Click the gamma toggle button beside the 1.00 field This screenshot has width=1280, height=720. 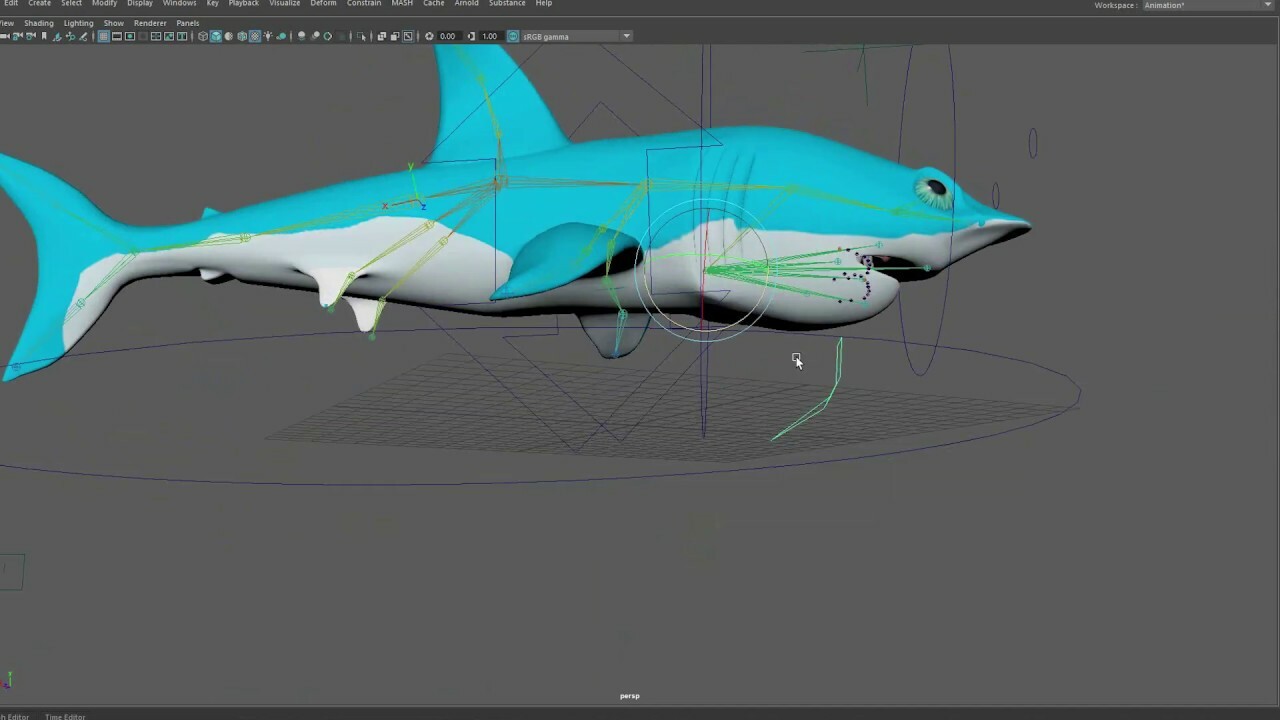click(x=471, y=36)
